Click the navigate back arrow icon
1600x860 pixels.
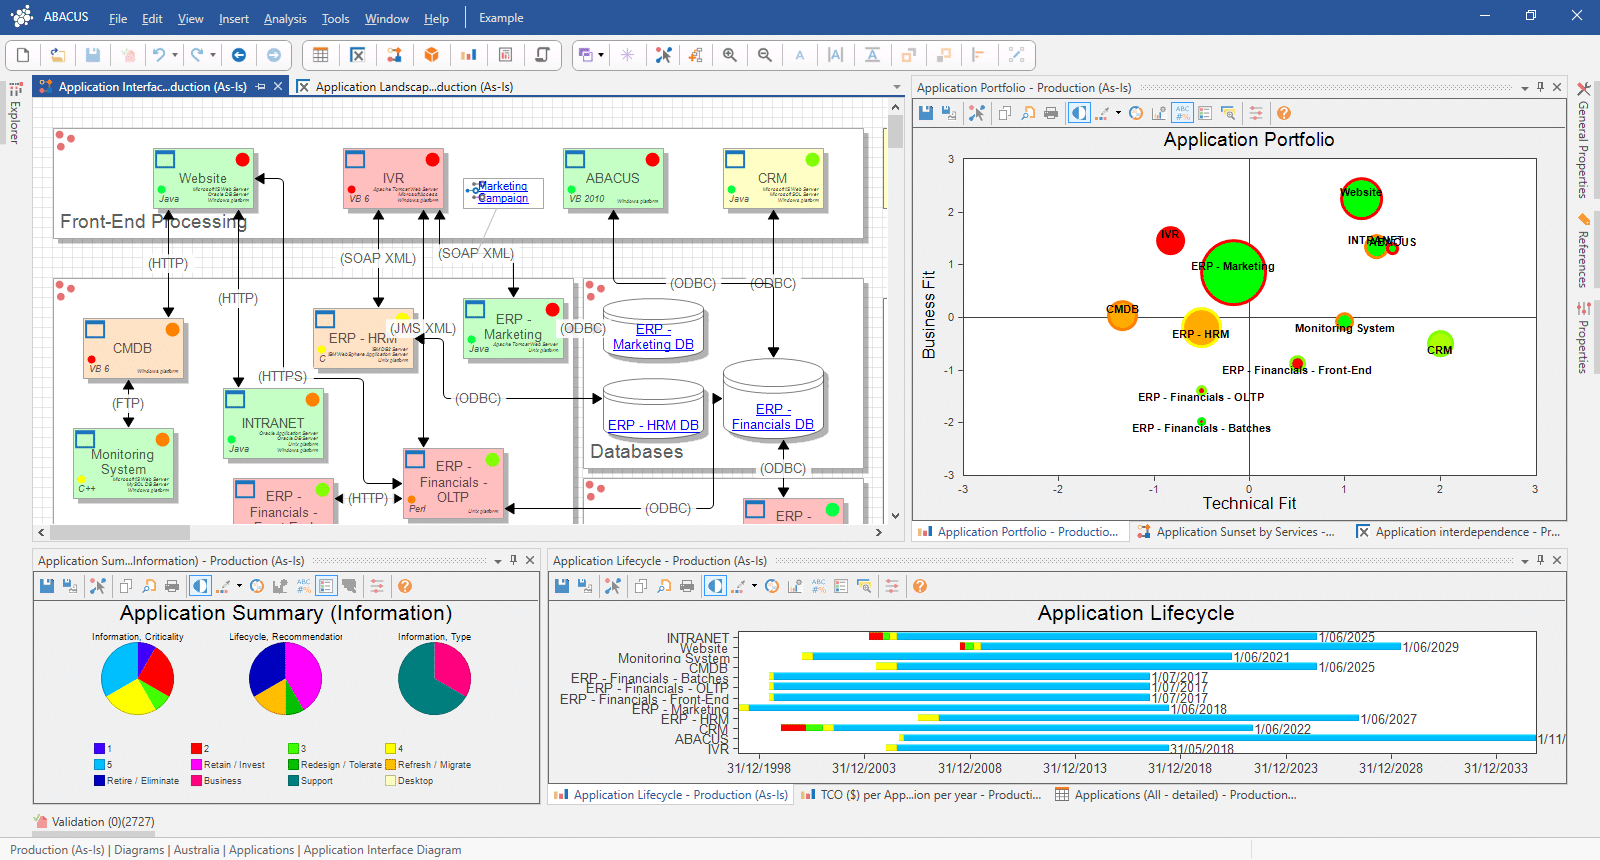pyautogui.click(x=239, y=55)
